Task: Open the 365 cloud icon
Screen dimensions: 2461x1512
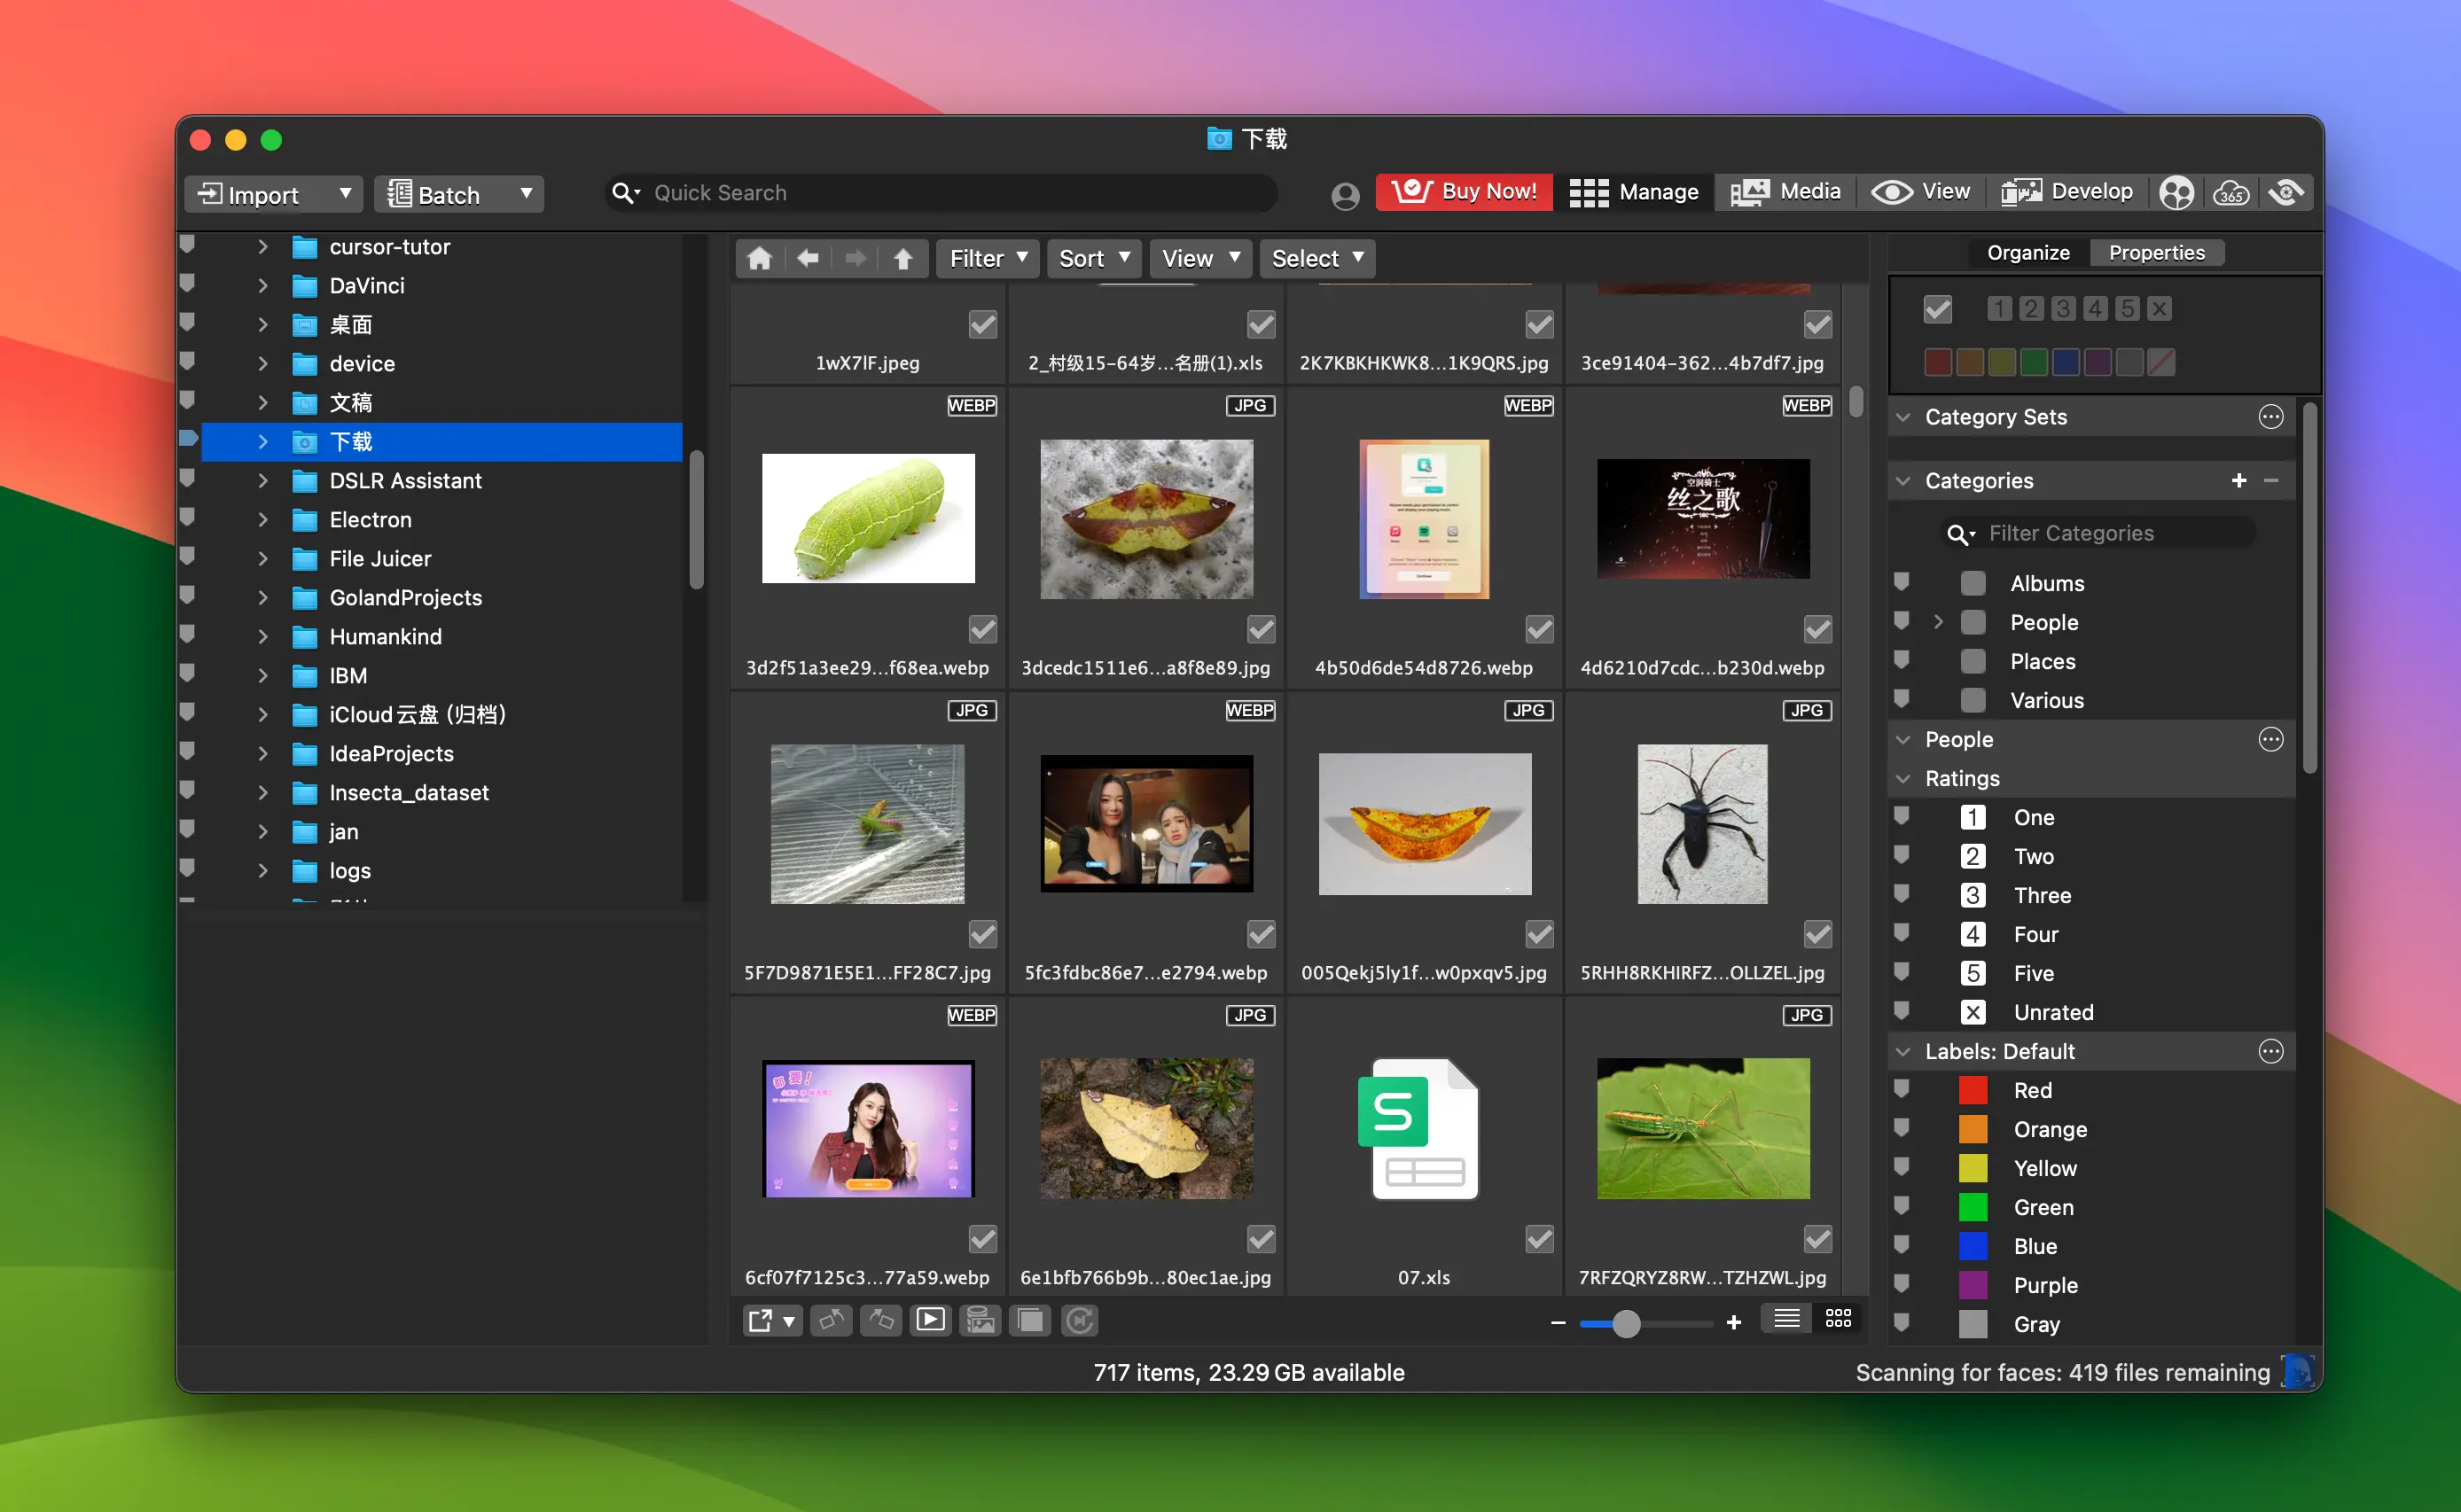Action: click(x=2231, y=192)
